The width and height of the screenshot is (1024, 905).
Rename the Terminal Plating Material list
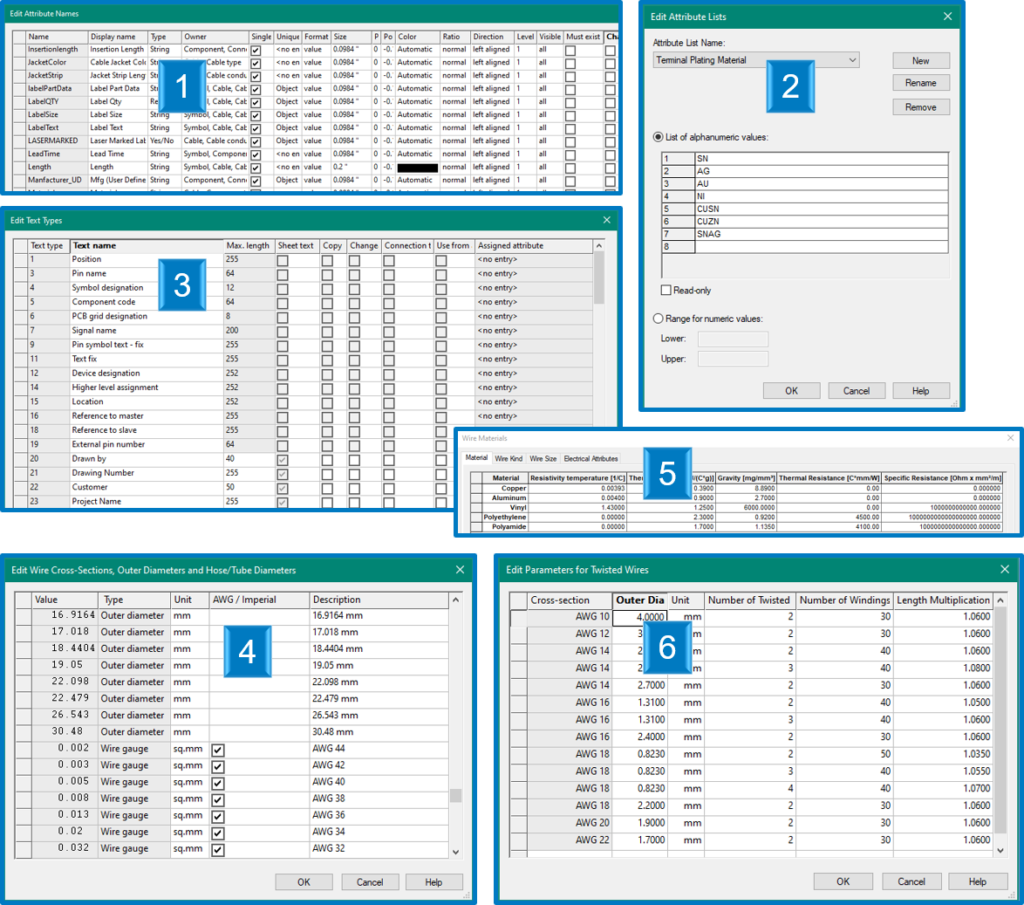tap(919, 82)
